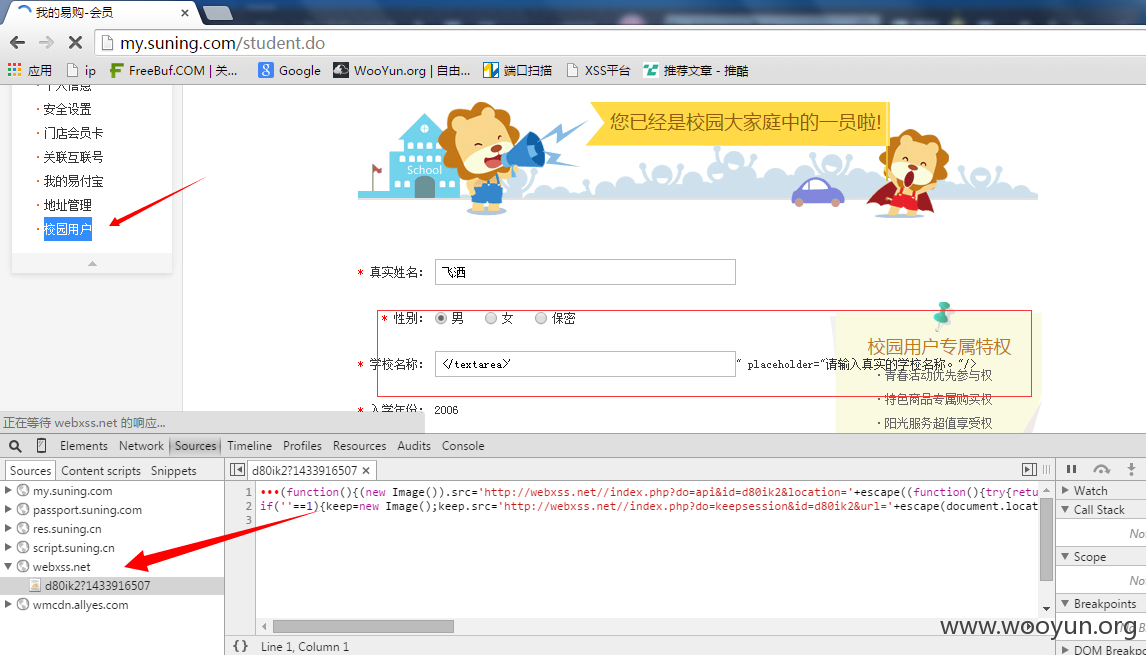Open the Google bookmark
Screen dimensions: 1146x655
point(290,70)
